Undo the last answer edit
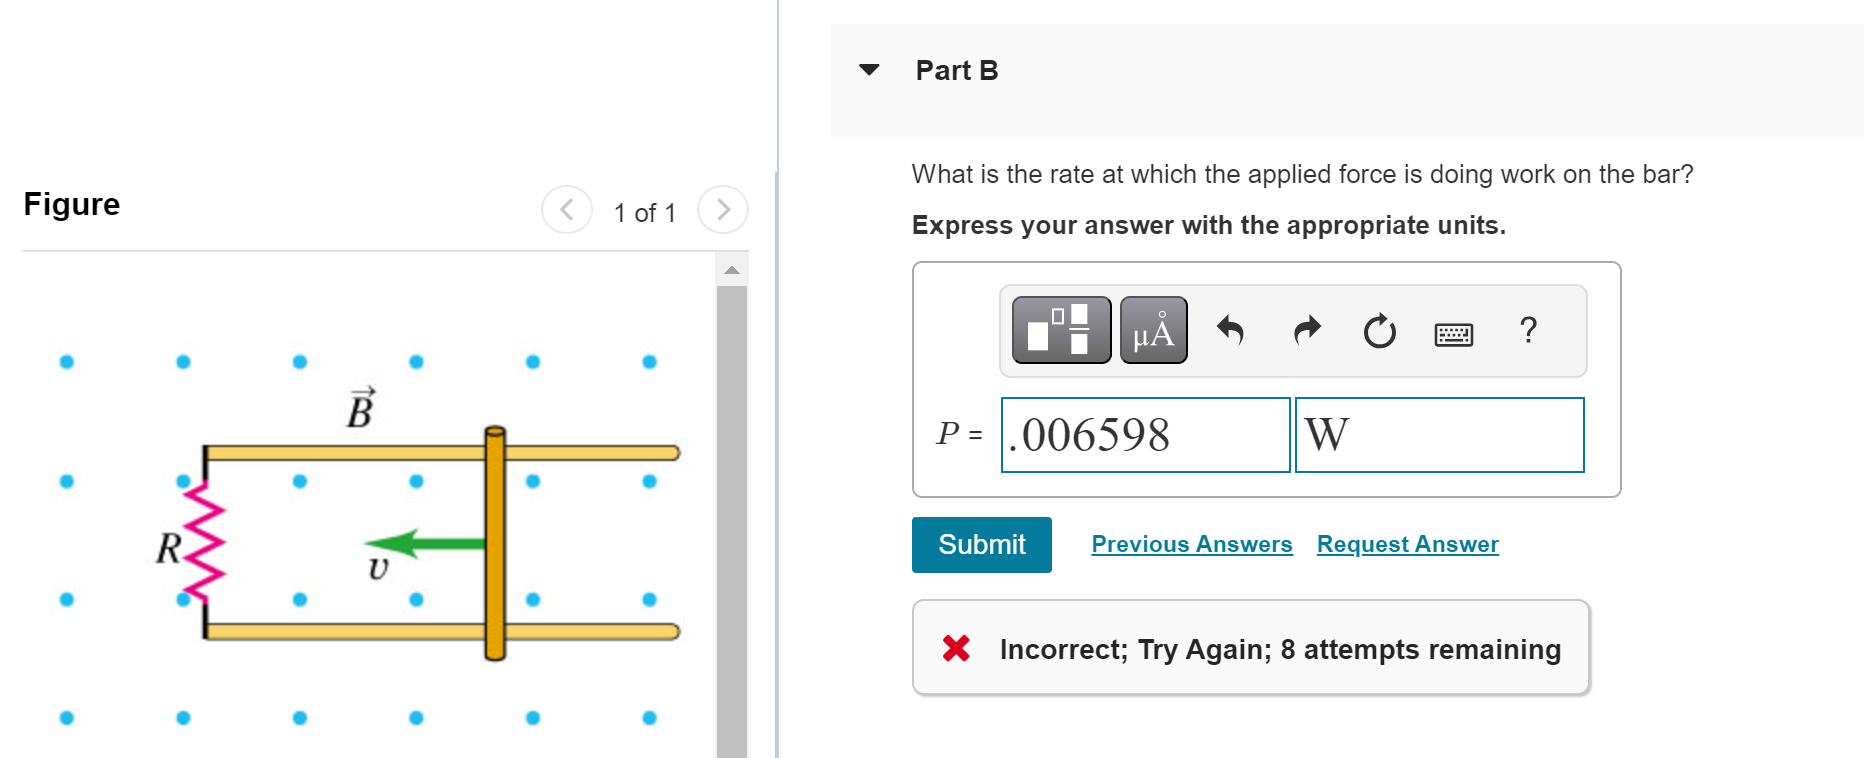The image size is (1870, 758). pyautogui.click(x=1230, y=331)
